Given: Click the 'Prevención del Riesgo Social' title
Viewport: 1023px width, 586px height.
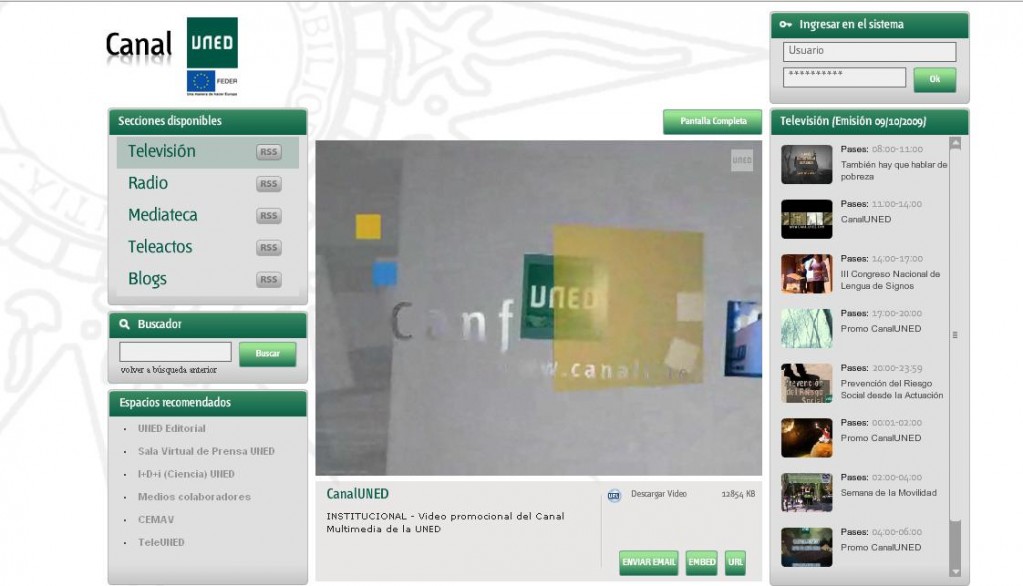Looking at the screenshot, I should 892,390.
